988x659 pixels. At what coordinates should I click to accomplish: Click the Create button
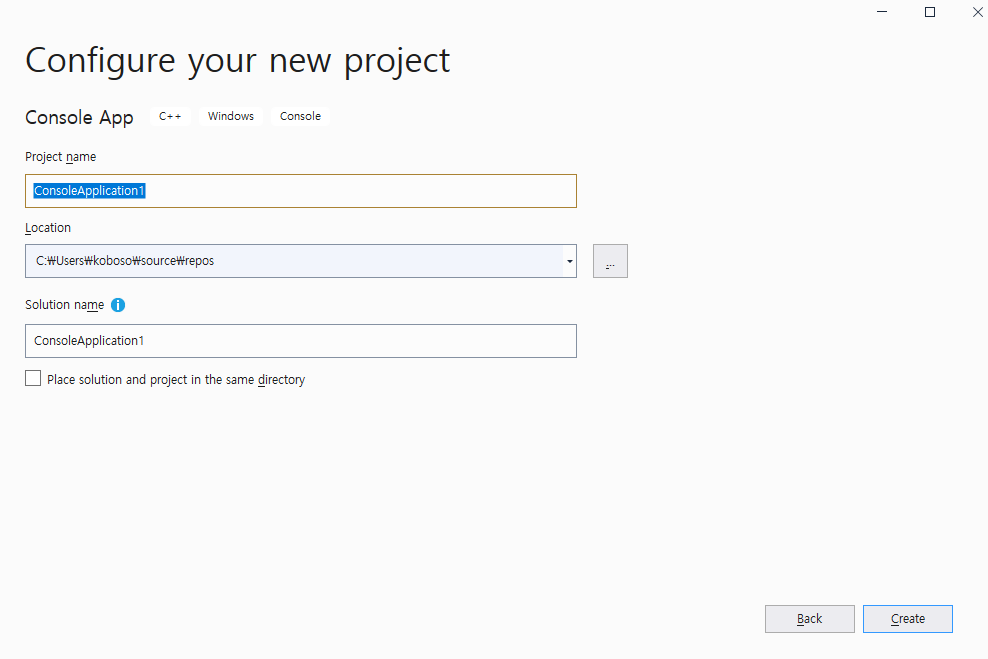pos(907,619)
